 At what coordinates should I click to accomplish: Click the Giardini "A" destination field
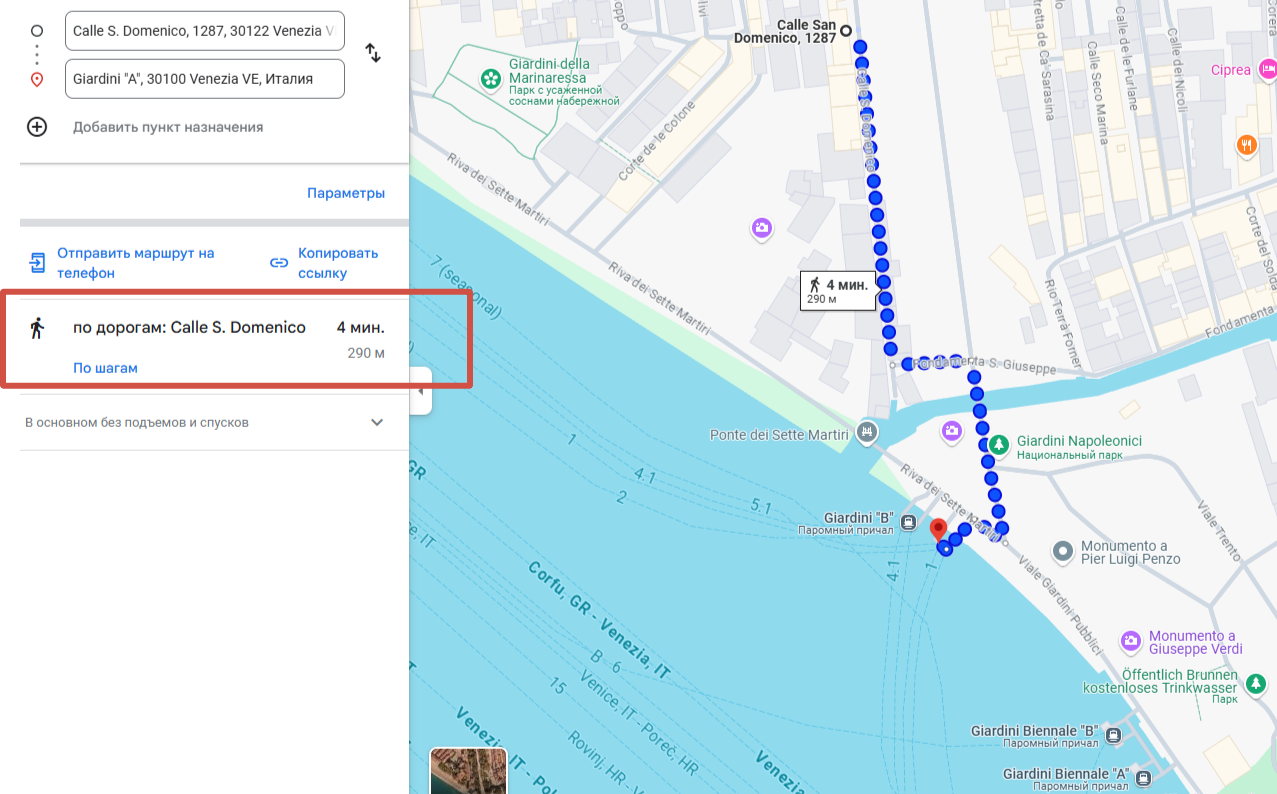click(205, 79)
